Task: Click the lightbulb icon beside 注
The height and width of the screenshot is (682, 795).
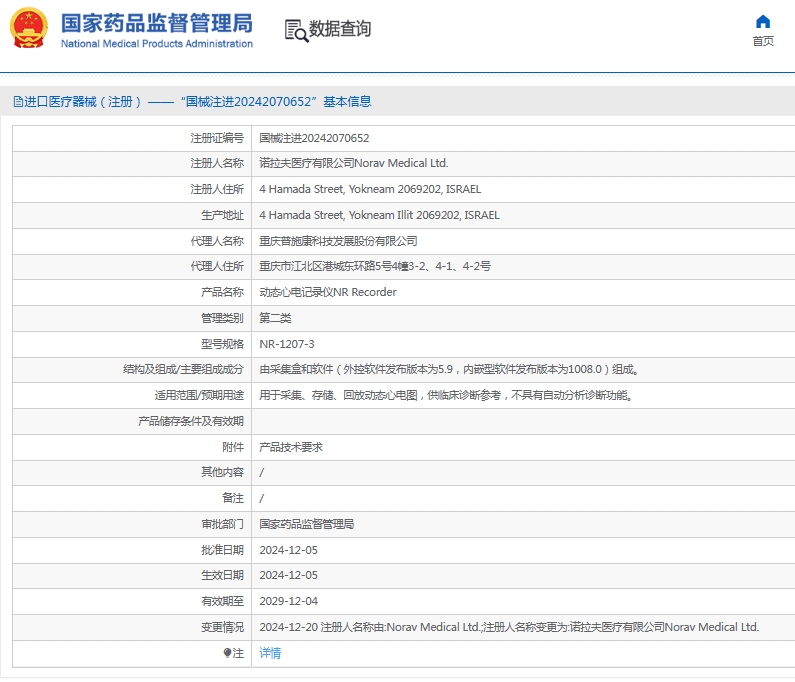Action: coord(227,653)
